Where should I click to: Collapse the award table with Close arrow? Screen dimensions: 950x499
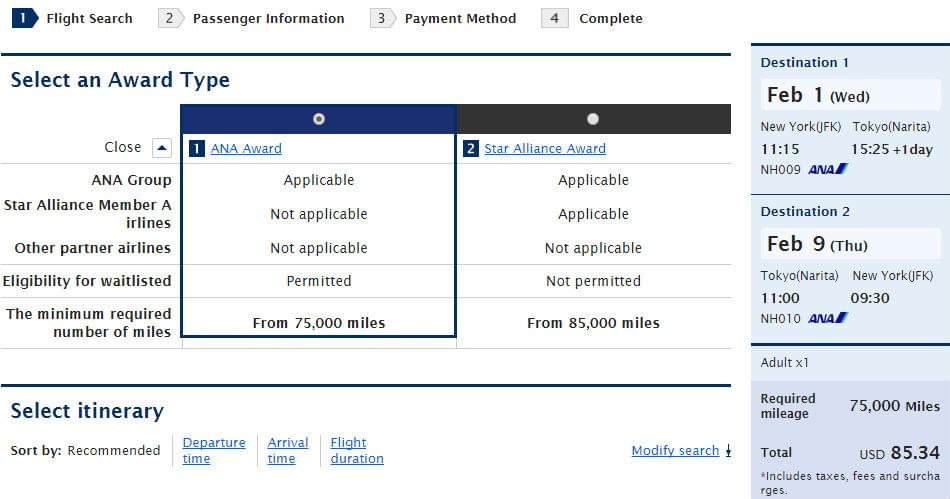pos(162,148)
